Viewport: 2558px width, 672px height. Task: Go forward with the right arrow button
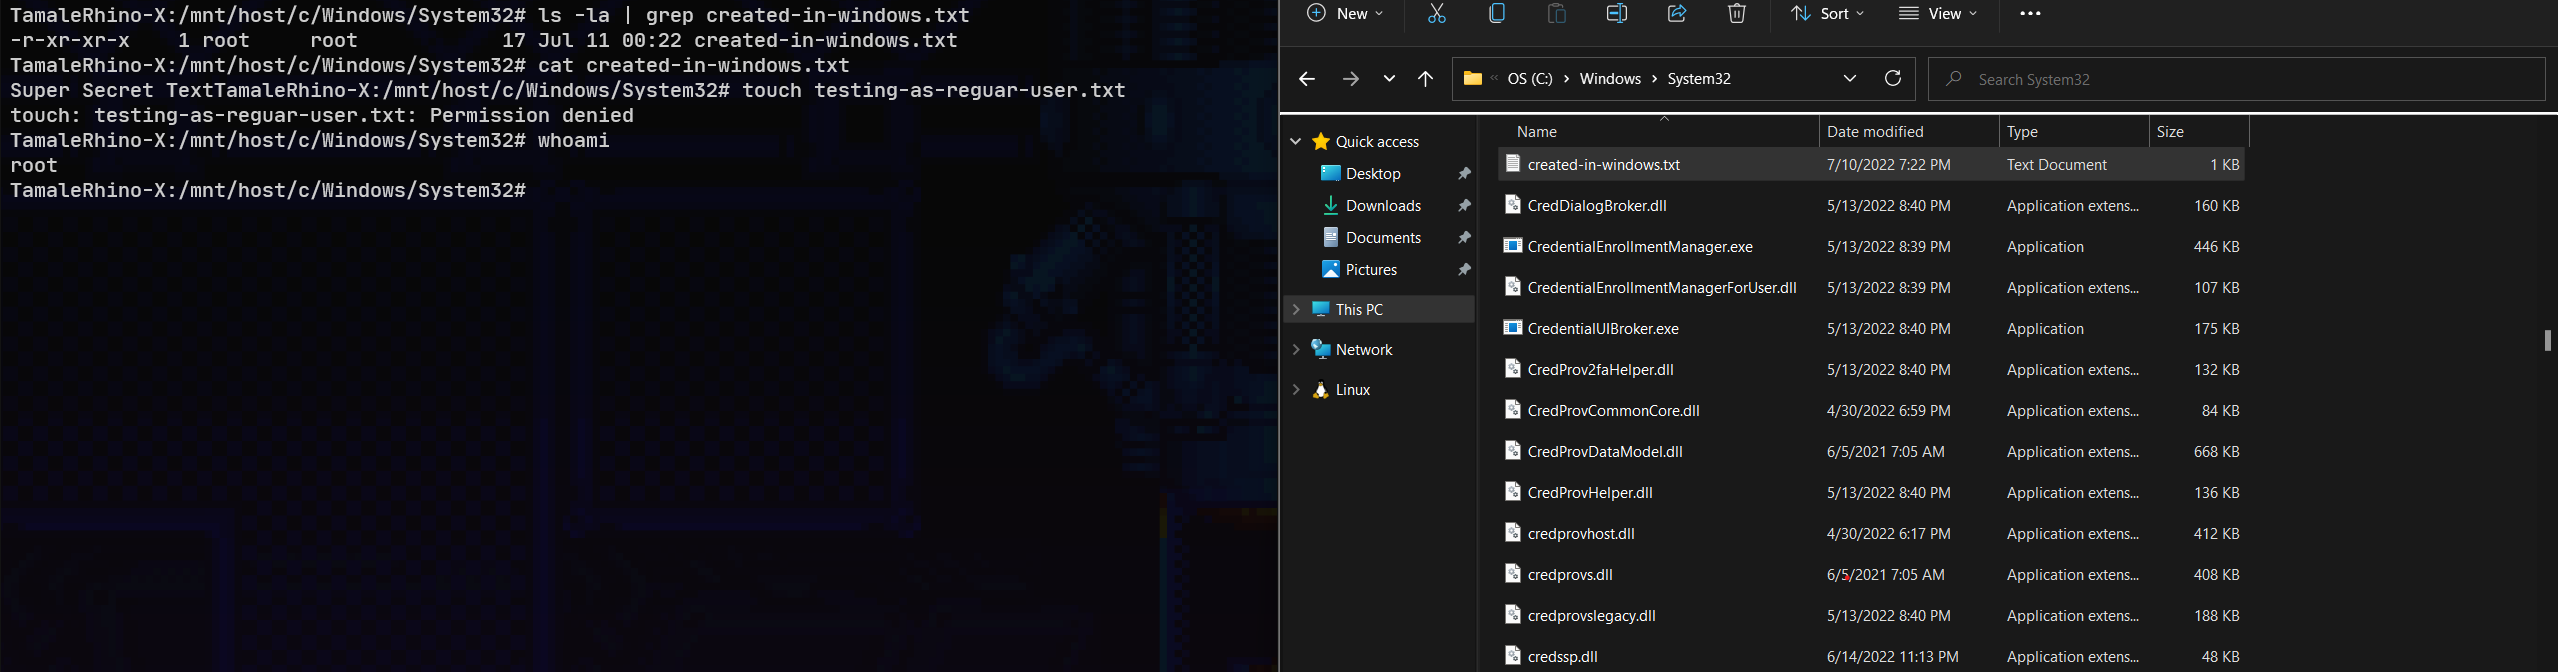pos(1350,79)
